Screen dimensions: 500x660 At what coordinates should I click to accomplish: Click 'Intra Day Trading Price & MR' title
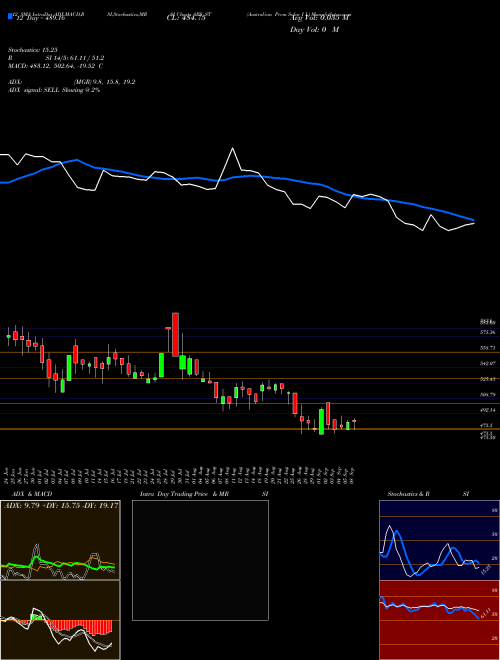pos(184,494)
